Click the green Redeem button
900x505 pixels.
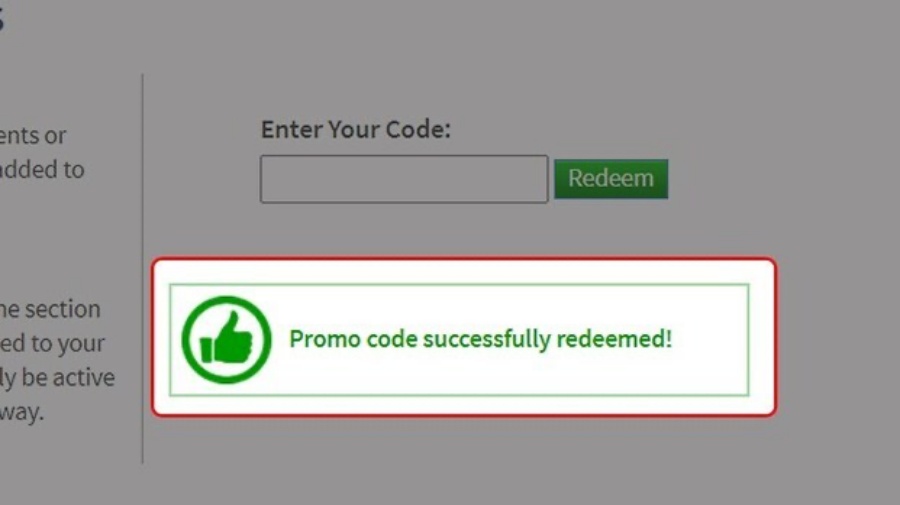click(611, 179)
